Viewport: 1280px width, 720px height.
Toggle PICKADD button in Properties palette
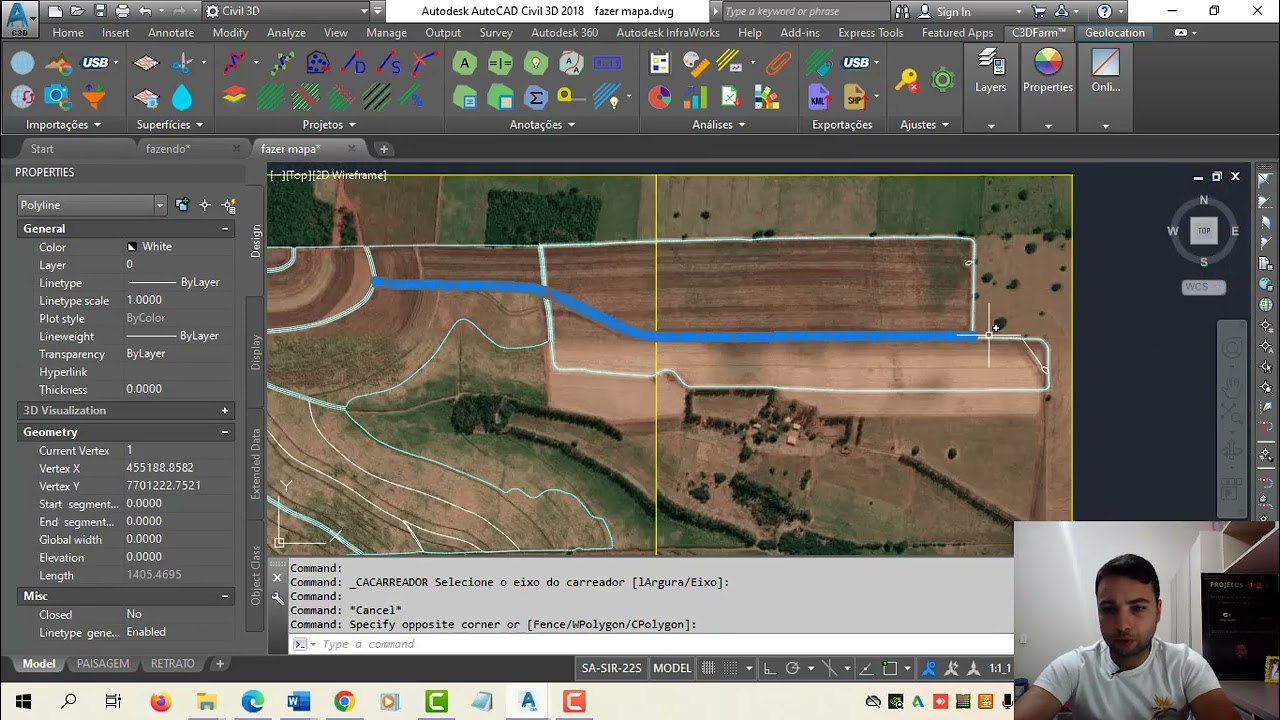point(182,205)
